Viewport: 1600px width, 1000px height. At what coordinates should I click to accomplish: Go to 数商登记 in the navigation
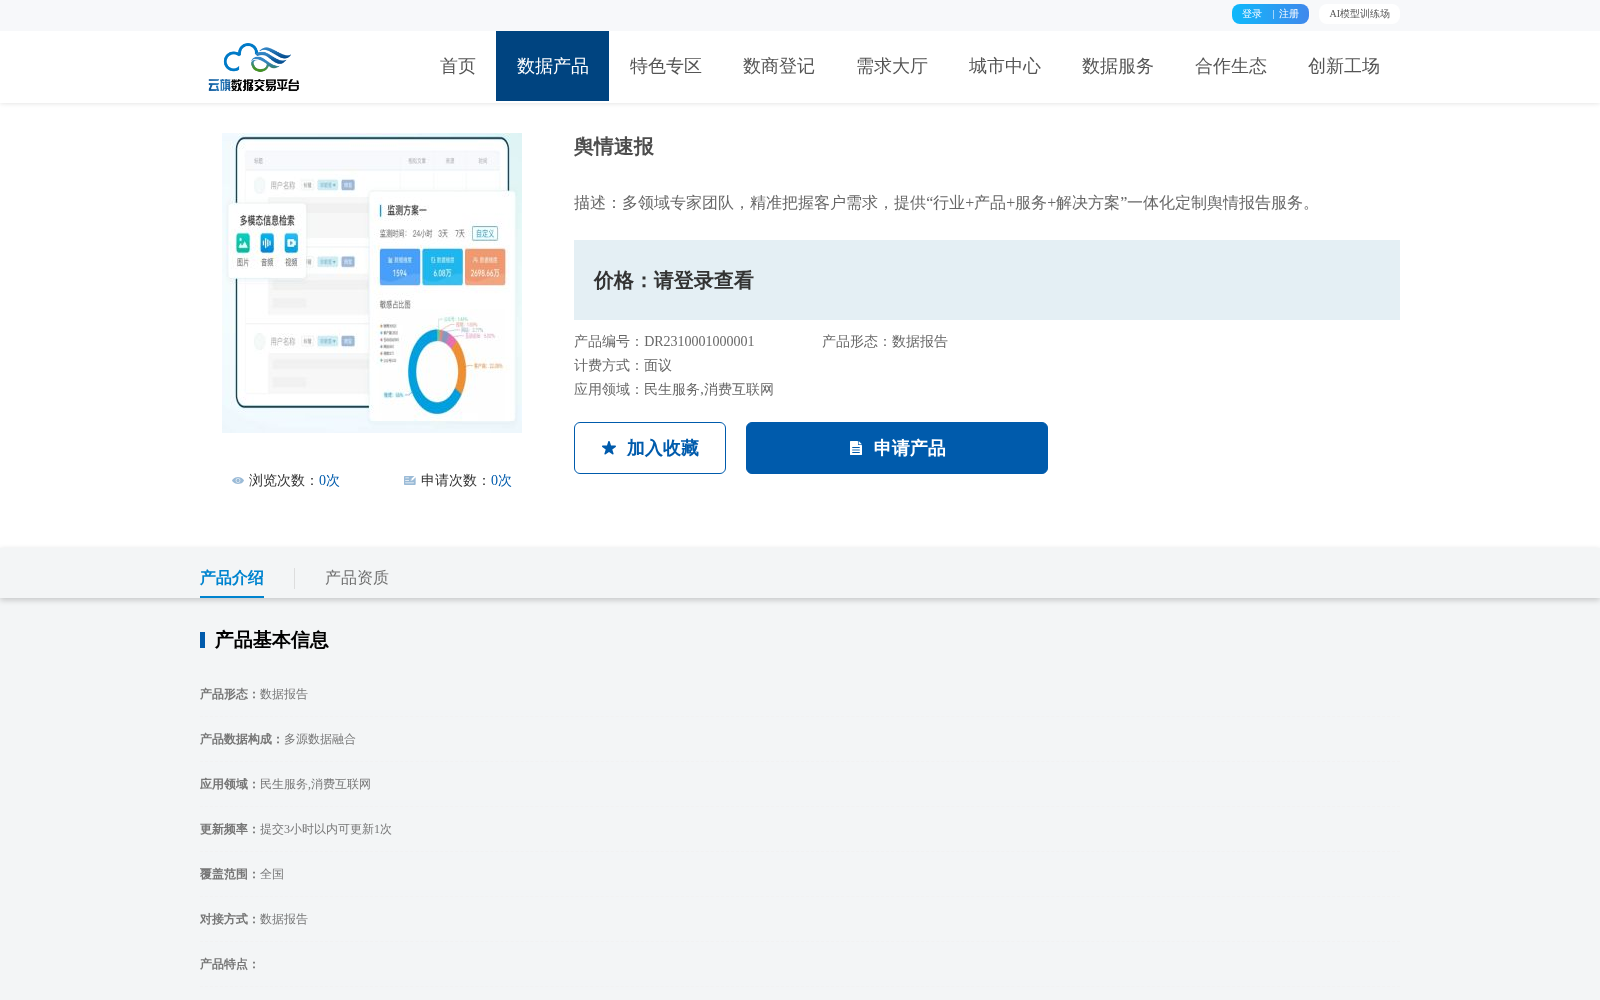click(x=779, y=66)
